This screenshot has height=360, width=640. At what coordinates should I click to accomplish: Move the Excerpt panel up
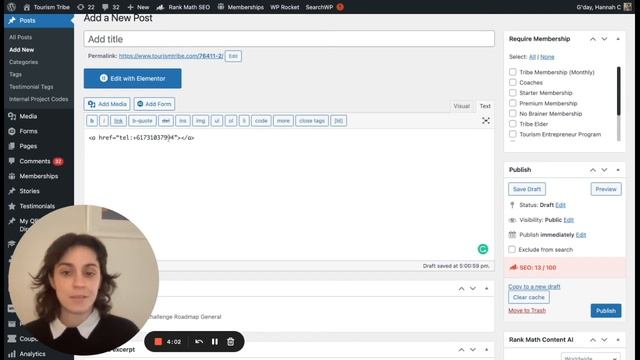(x=461, y=350)
